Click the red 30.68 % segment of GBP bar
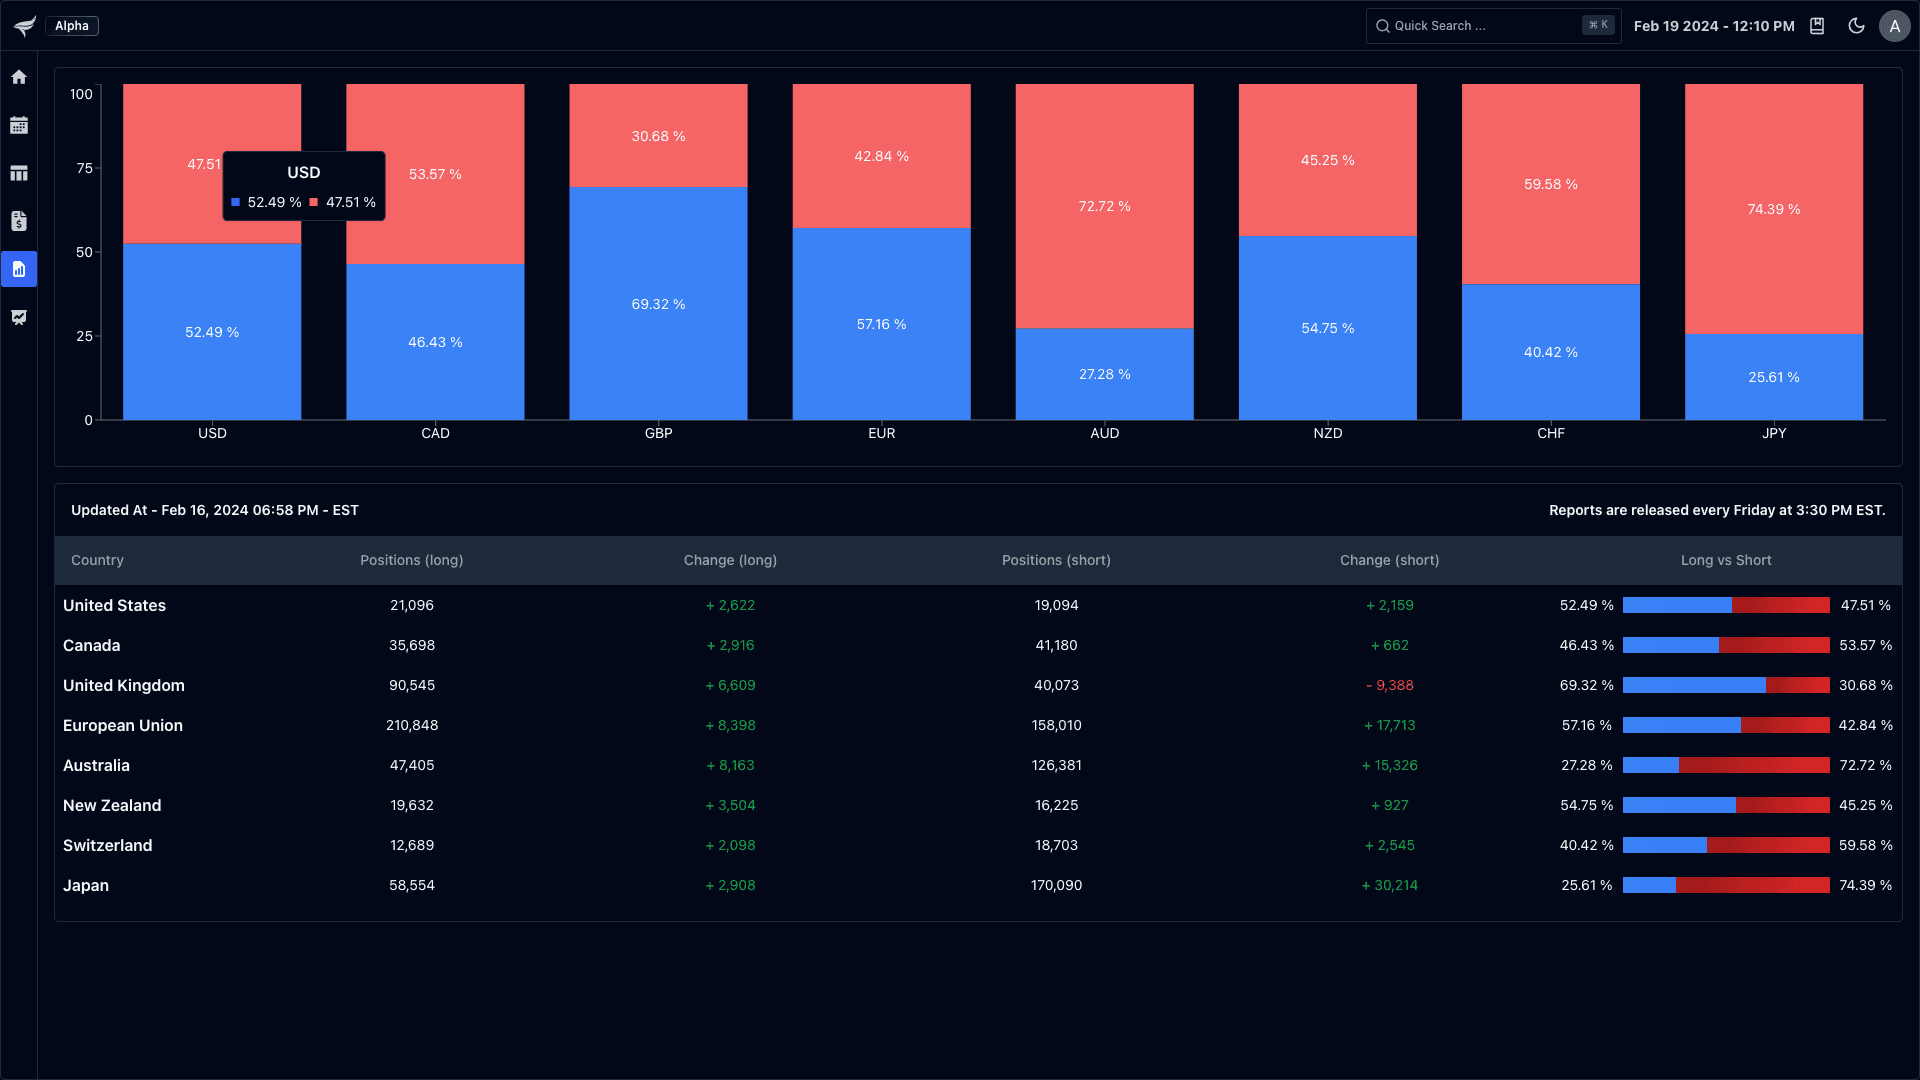This screenshot has height=1080, width=1920. coord(658,136)
